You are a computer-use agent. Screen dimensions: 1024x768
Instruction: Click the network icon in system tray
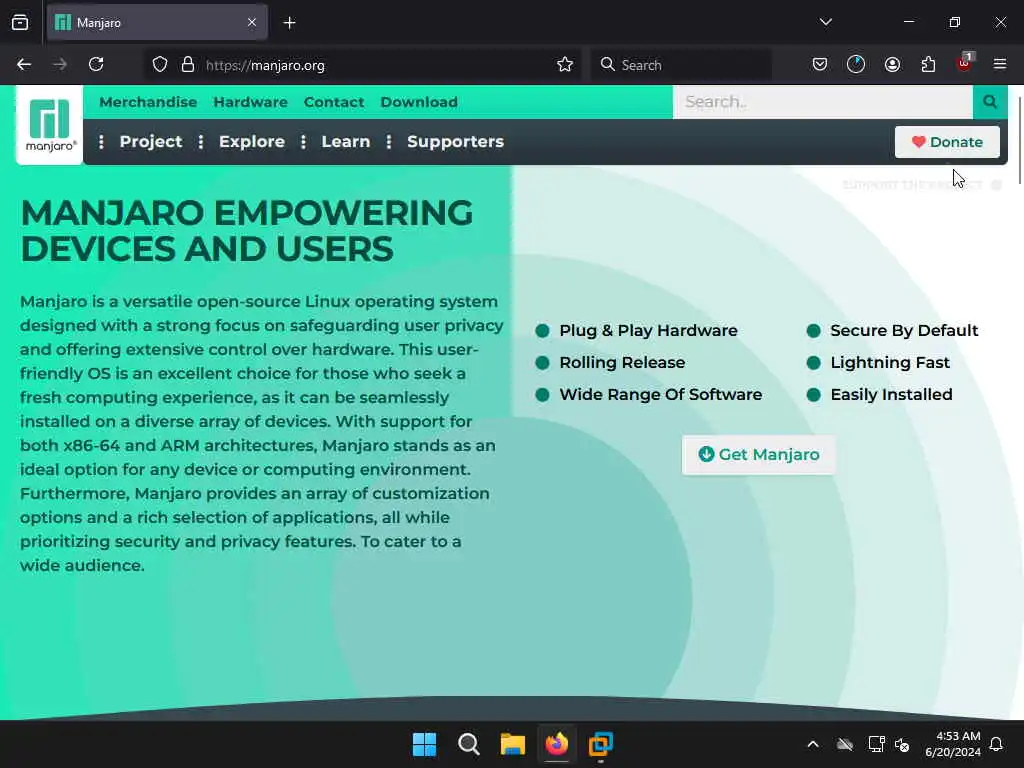(x=876, y=744)
